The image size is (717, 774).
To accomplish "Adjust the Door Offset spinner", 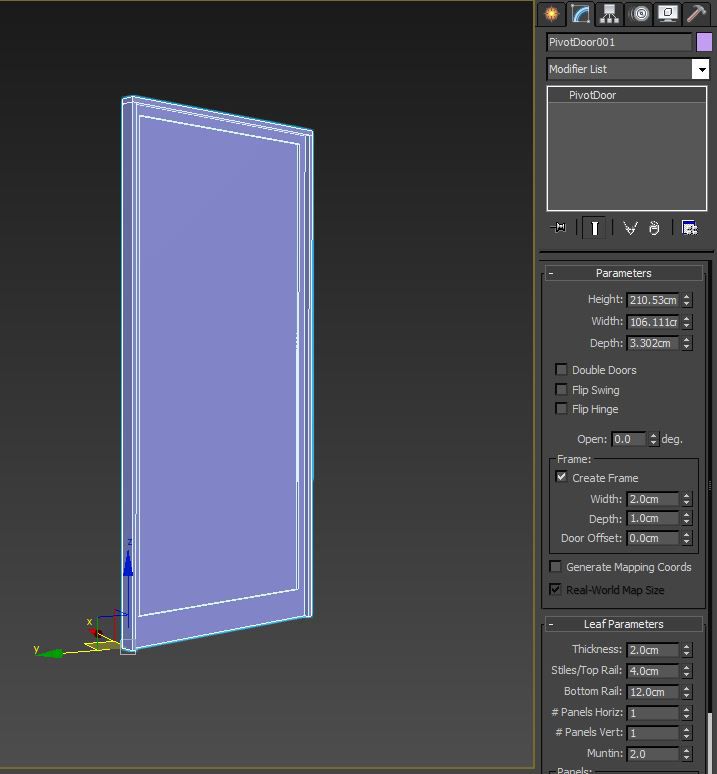I will point(686,538).
